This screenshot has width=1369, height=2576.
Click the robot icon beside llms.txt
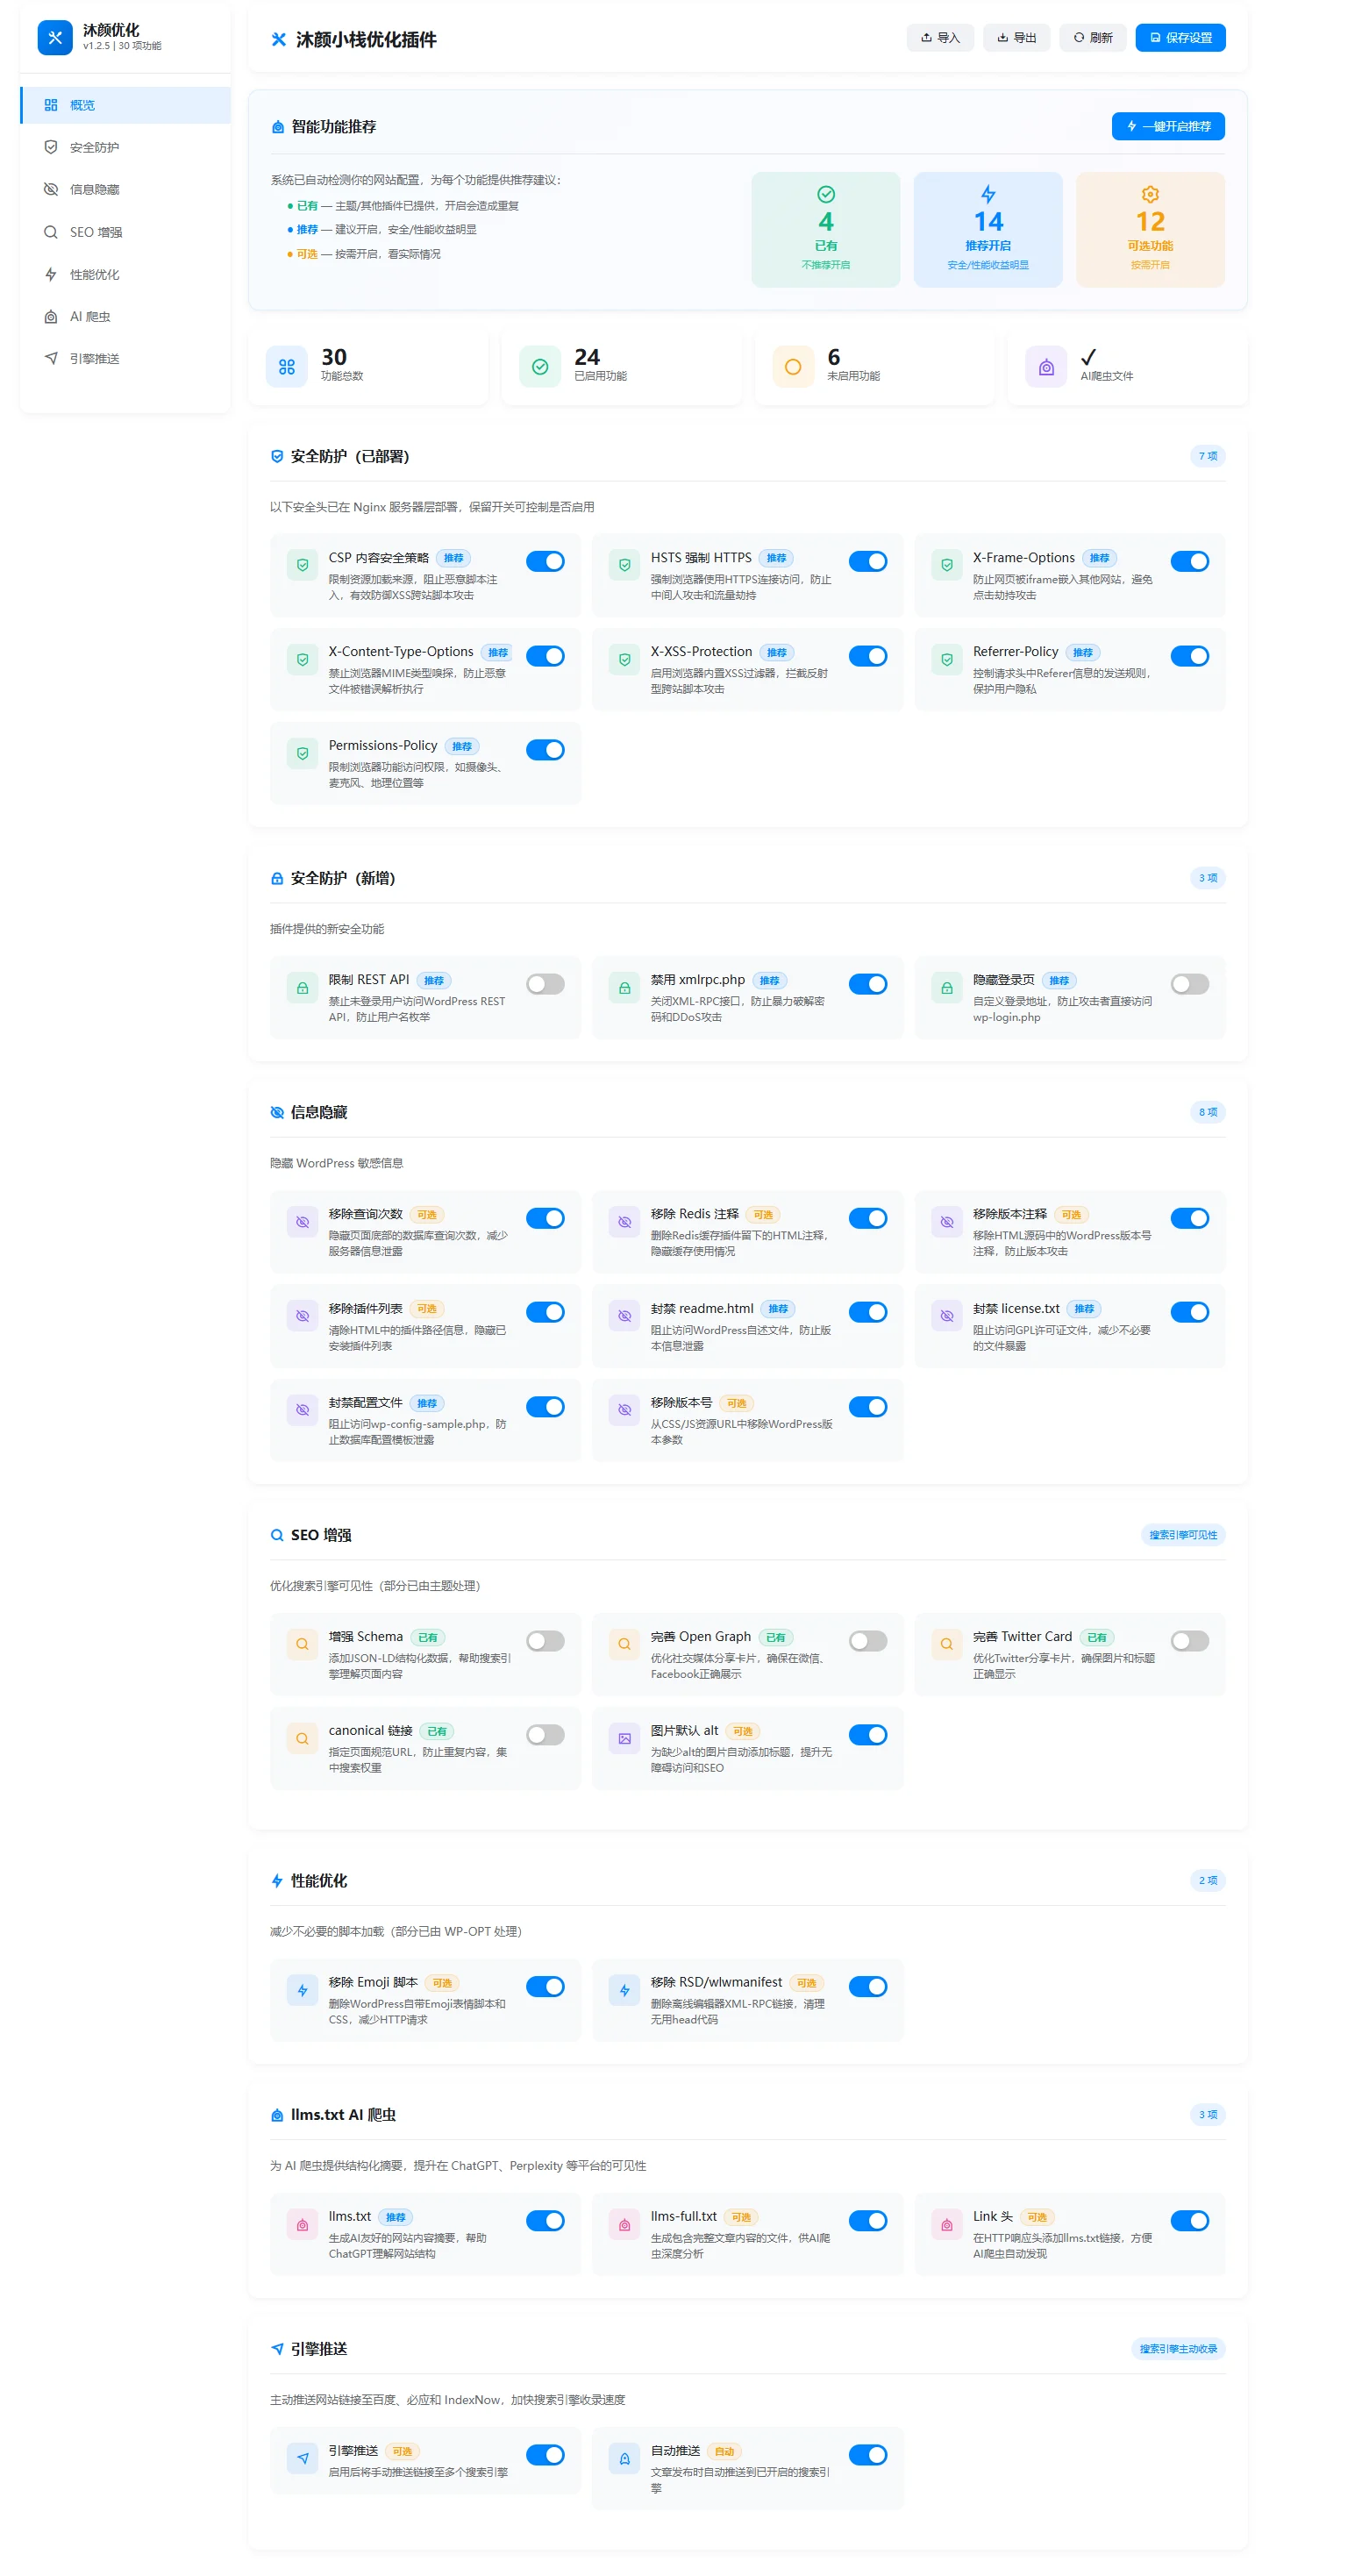302,2224
